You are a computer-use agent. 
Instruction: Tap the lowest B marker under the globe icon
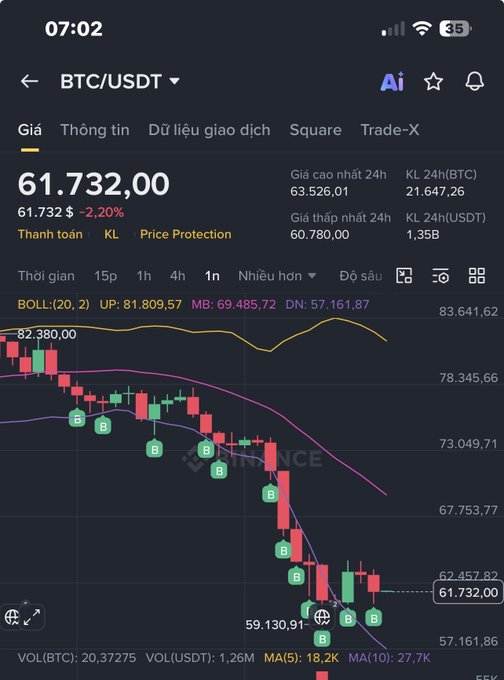coord(322,638)
